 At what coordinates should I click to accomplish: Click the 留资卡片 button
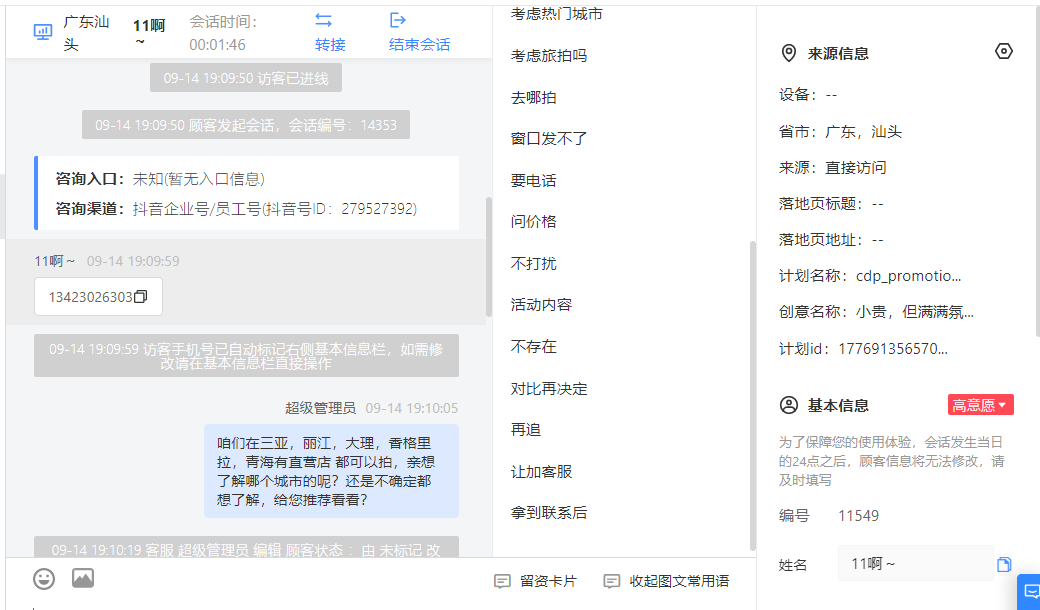[536, 581]
